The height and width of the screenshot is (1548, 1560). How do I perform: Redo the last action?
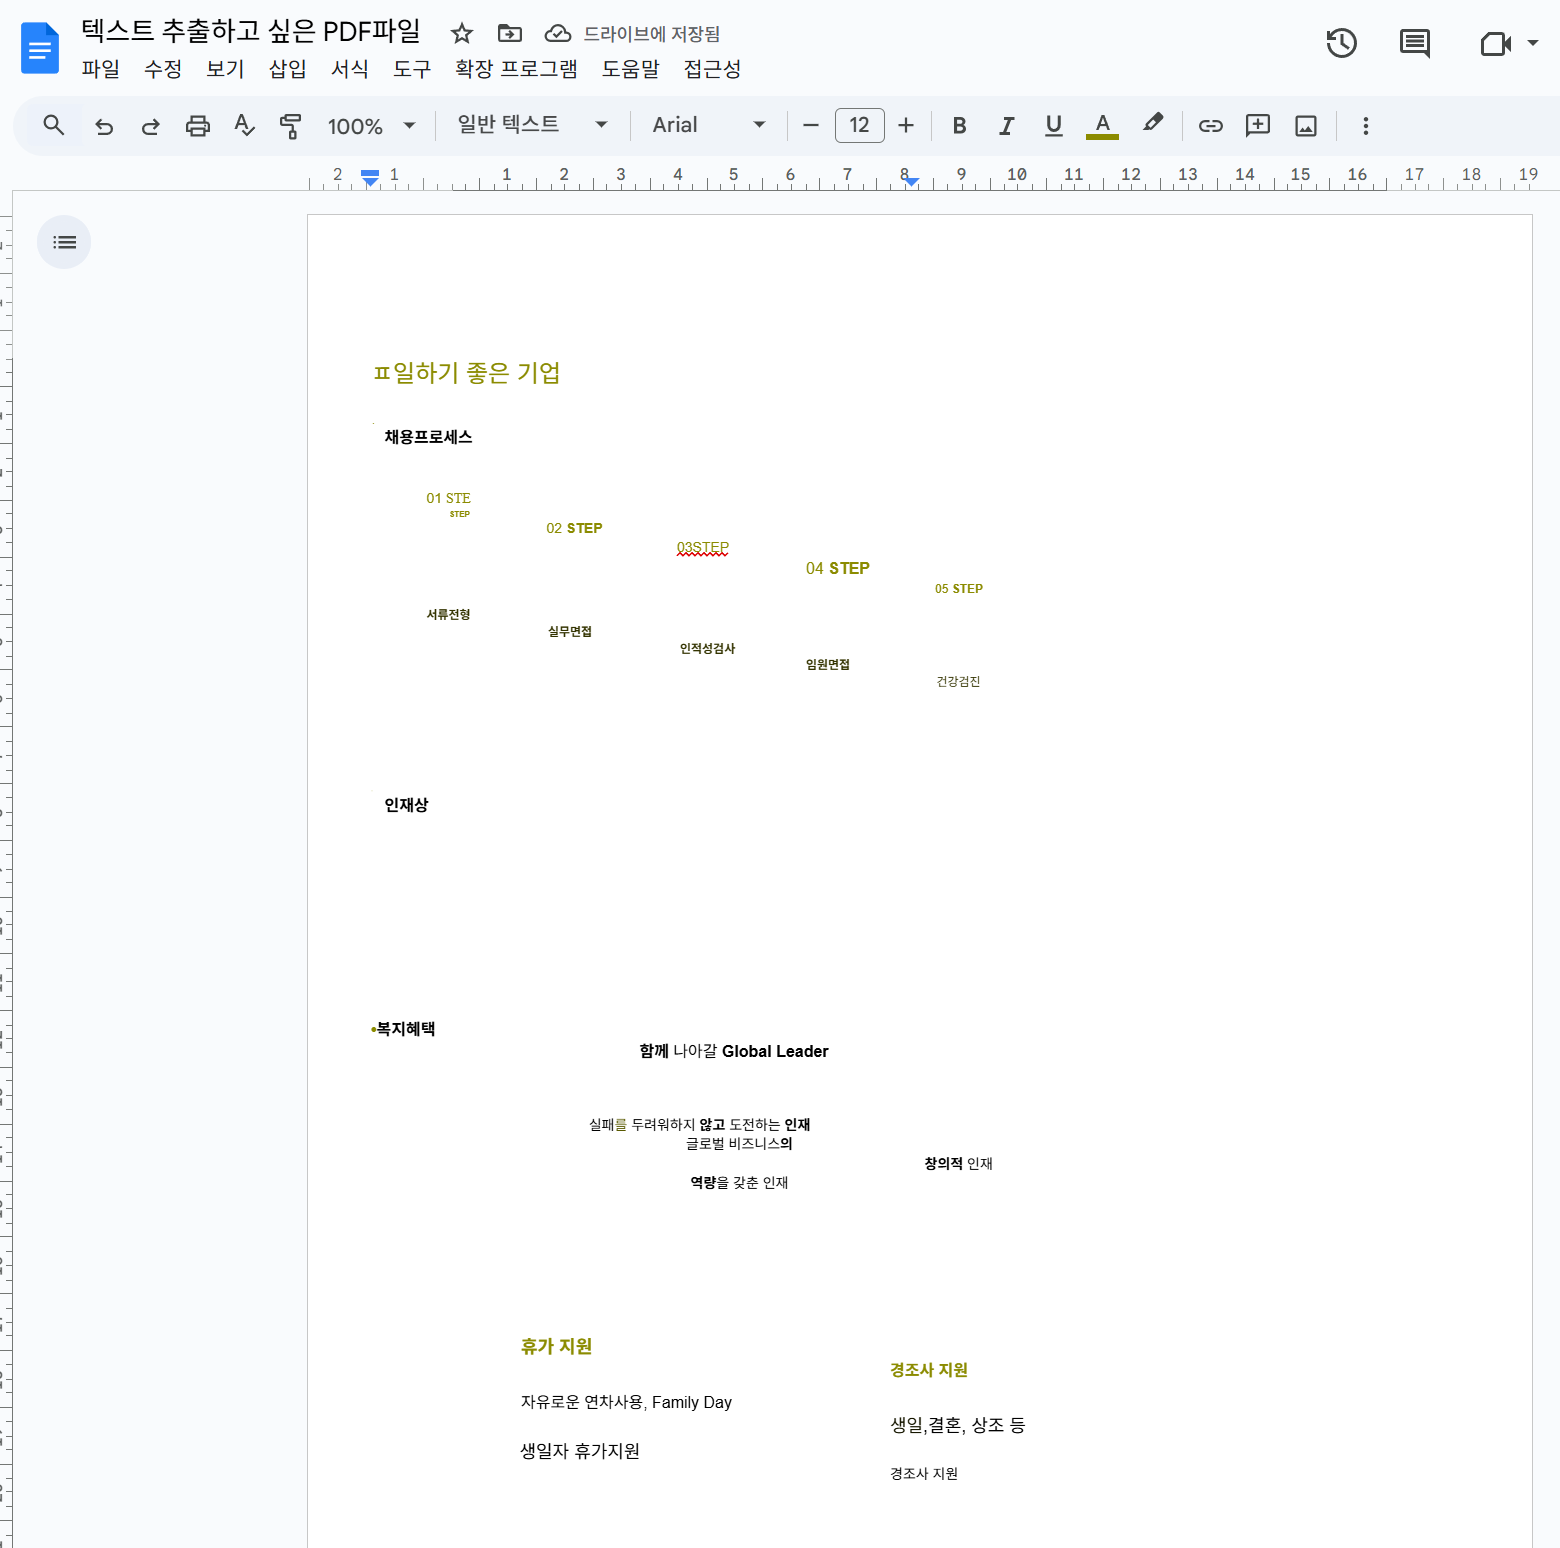point(150,126)
